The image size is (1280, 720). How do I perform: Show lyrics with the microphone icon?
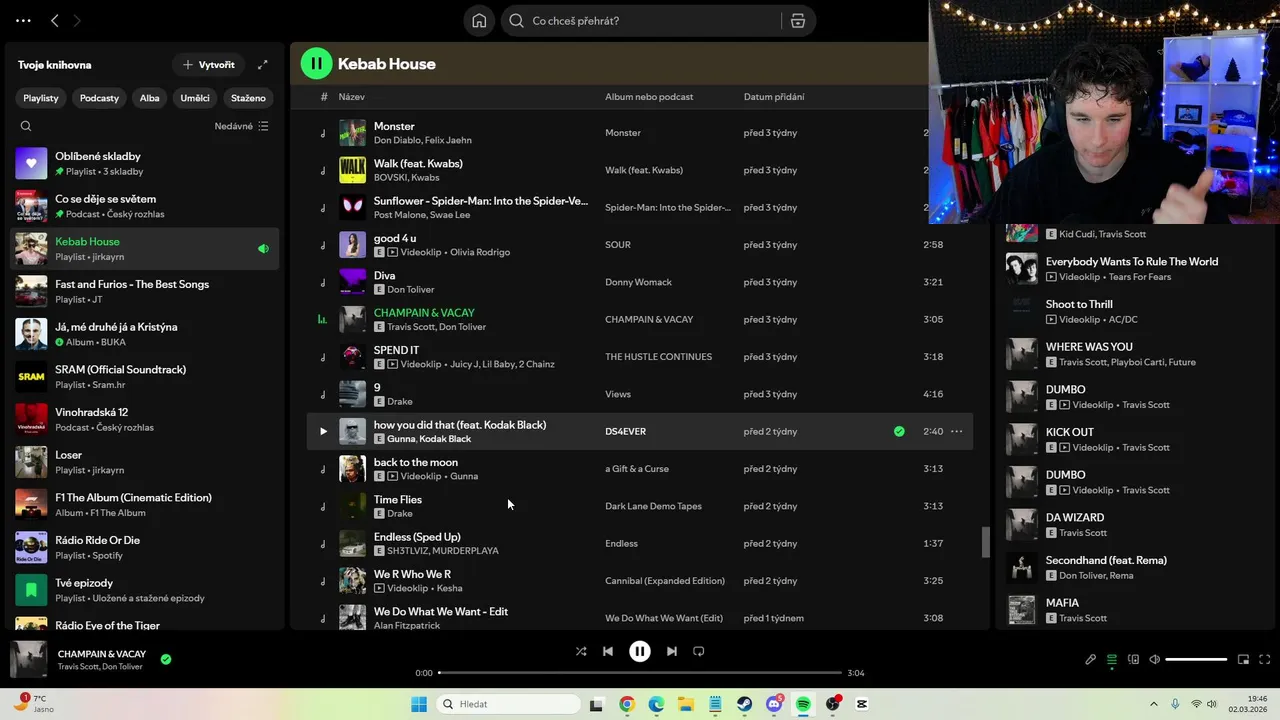click(x=1091, y=660)
